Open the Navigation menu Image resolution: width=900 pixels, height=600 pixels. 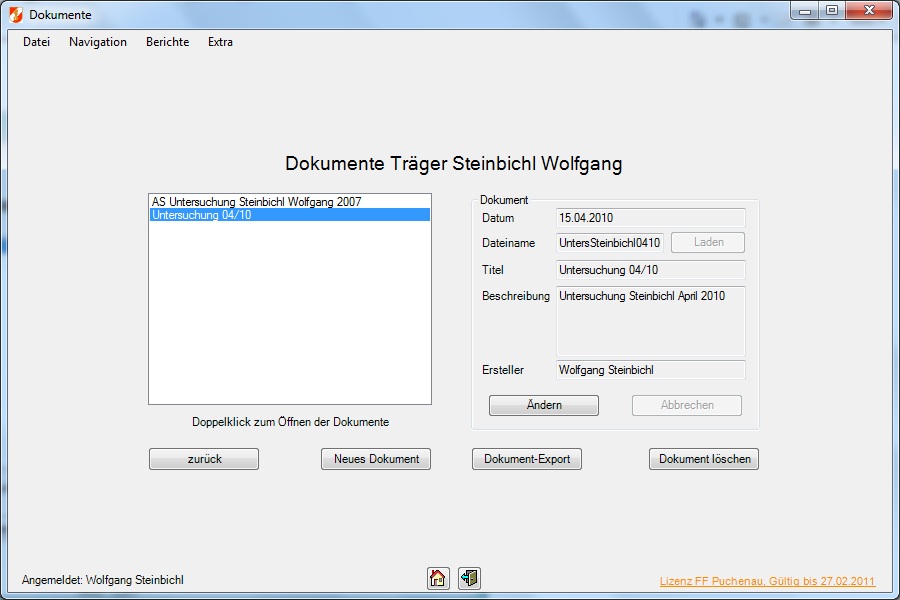click(98, 42)
